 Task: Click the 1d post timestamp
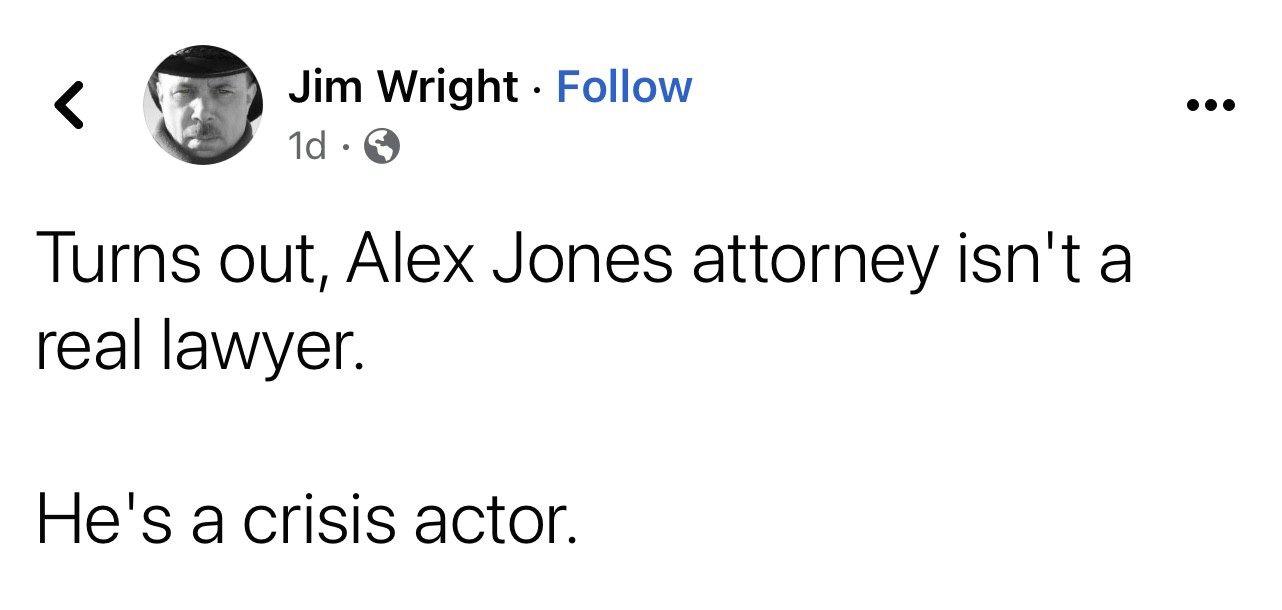(x=306, y=148)
